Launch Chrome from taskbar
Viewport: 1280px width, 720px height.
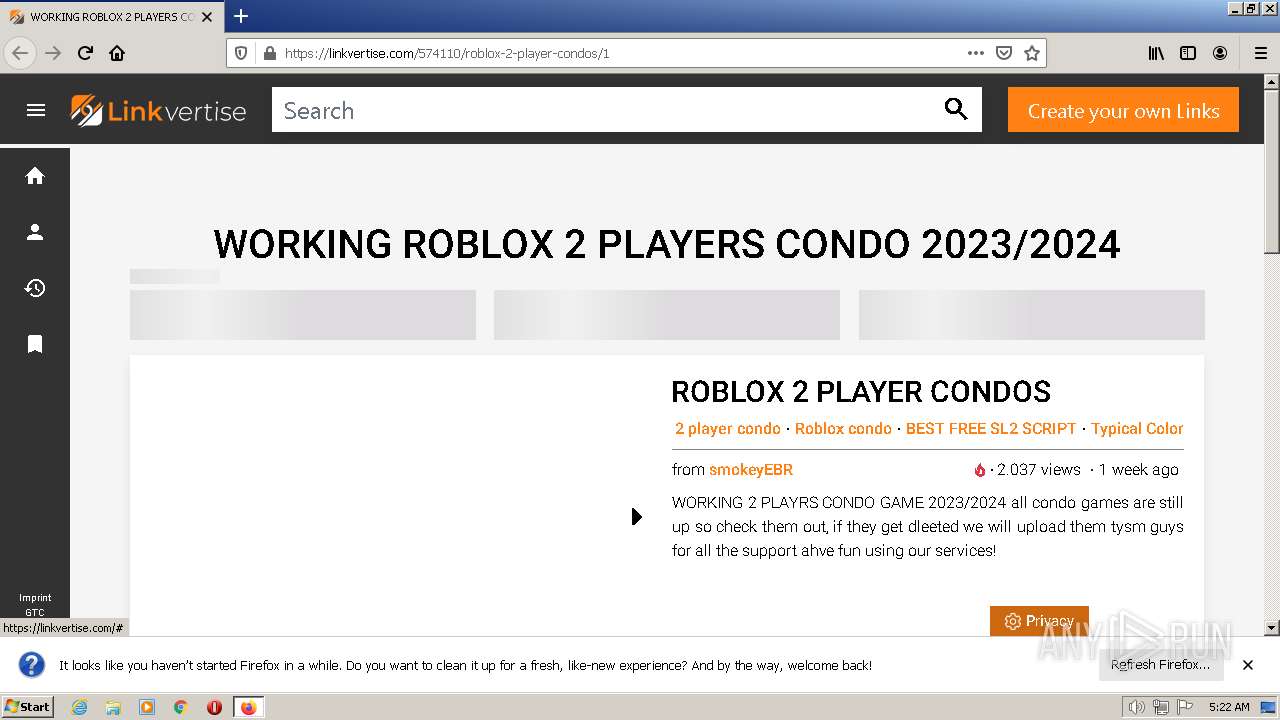click(x=181, y=707)
